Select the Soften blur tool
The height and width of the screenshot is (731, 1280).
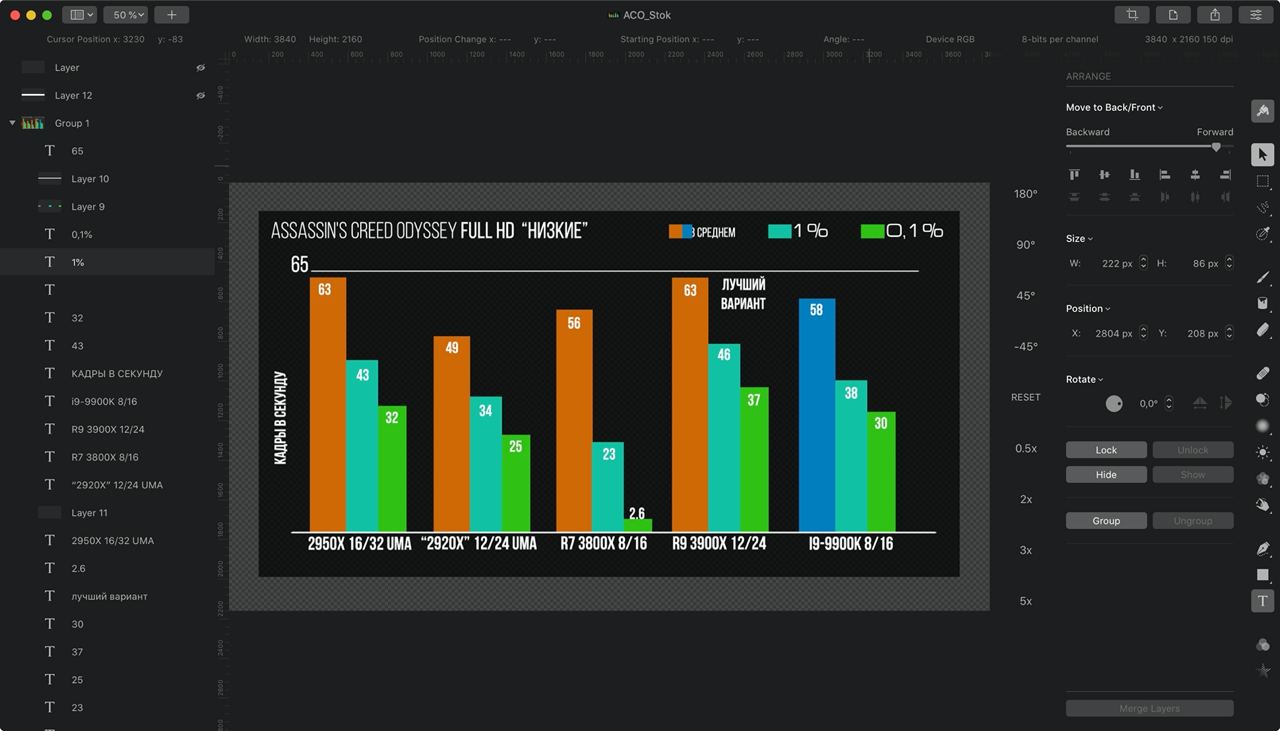[1262, 425]
